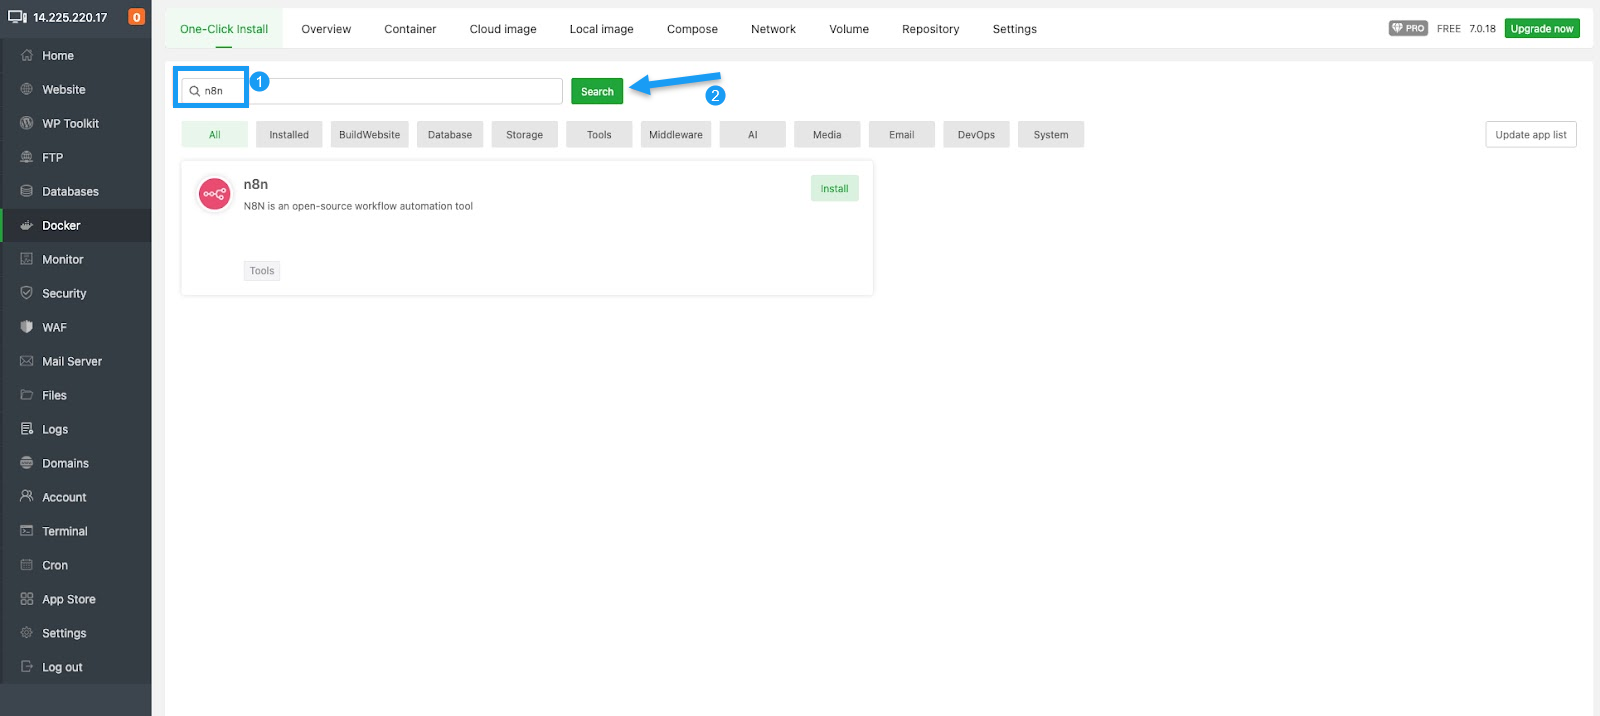Switch to the Compose tab
1600x716 pixels.
pos(692,29)
